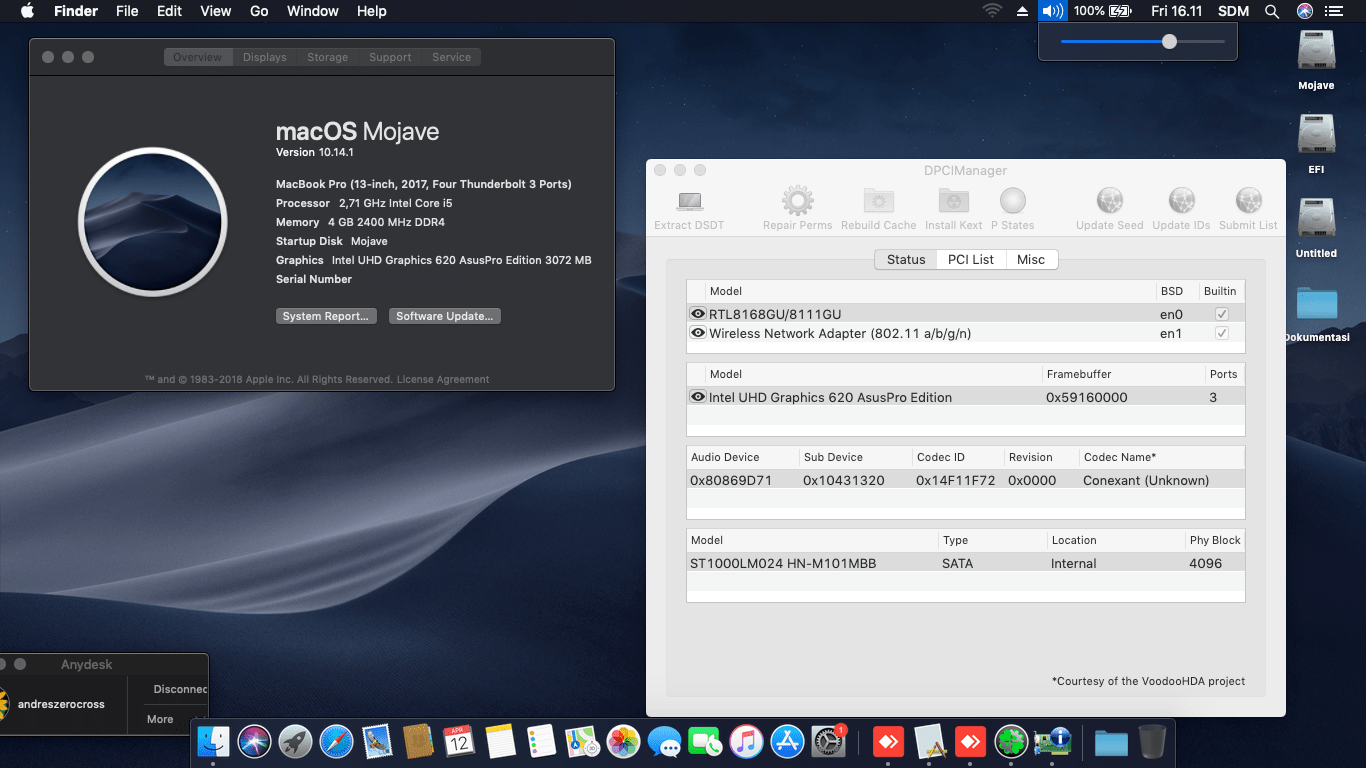Screen dimensions: 1366x768
Task: Click the Update IDs icon
Action: click(1181, 205)
